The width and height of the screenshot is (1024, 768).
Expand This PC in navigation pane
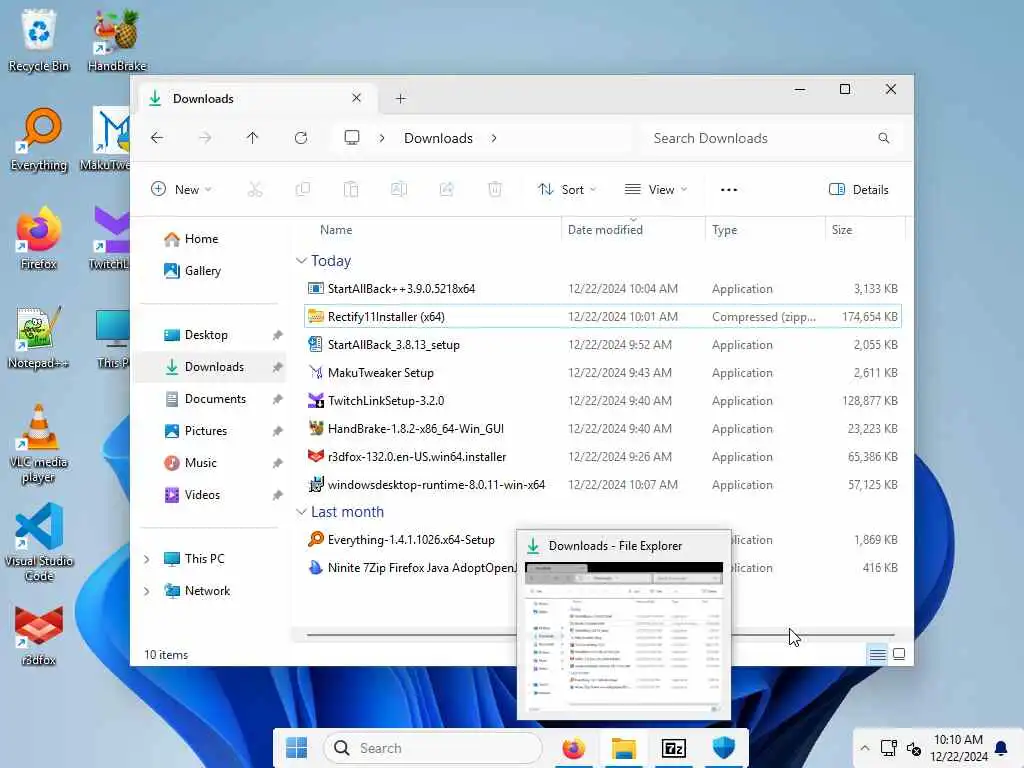click(147, 559)
